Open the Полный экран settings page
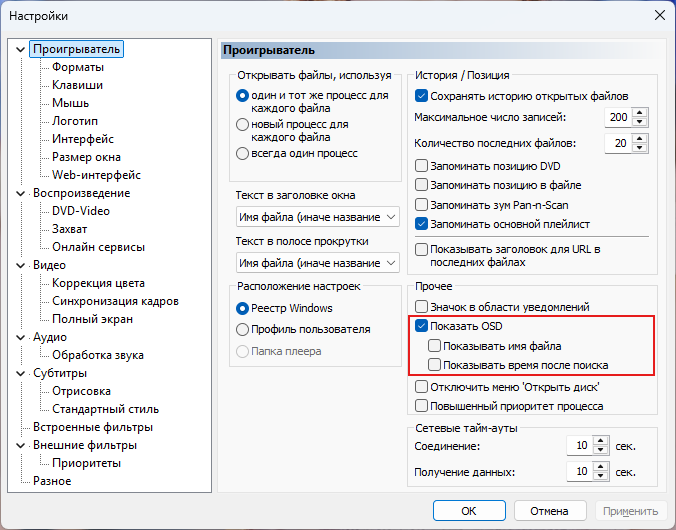This screenshot has height=530, width=676. tap(92, 319)
